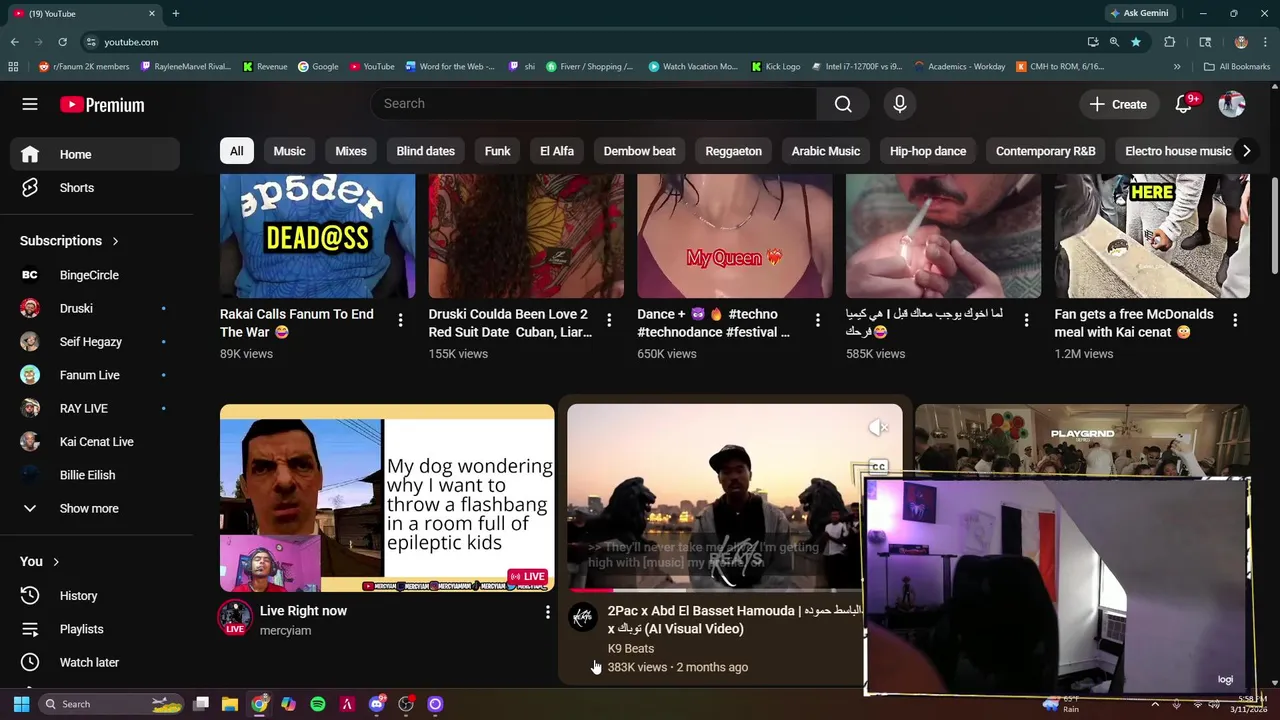
Task: Unmute the 2Pac video preview
Action: coord(878,428)
